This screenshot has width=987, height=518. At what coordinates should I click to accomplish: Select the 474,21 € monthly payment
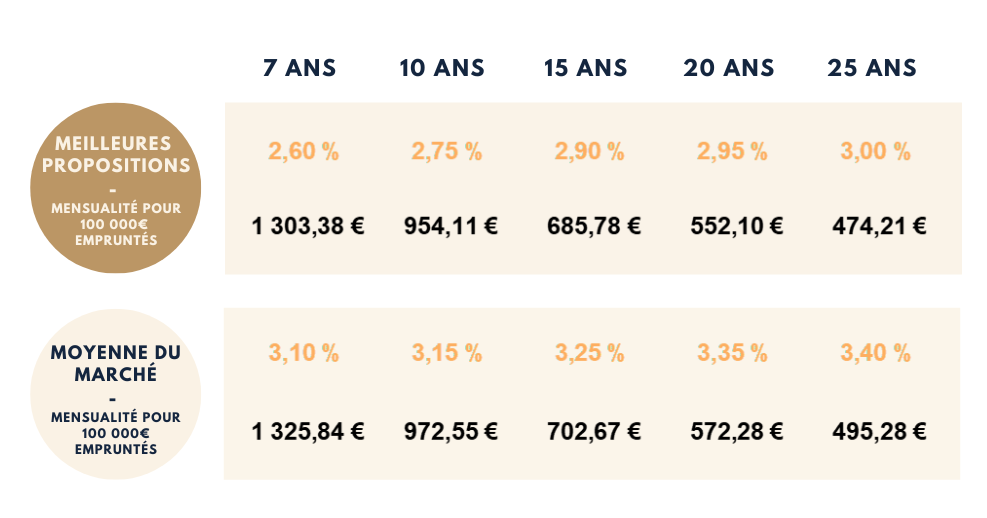pyautogui.click(x=879, y=226)
